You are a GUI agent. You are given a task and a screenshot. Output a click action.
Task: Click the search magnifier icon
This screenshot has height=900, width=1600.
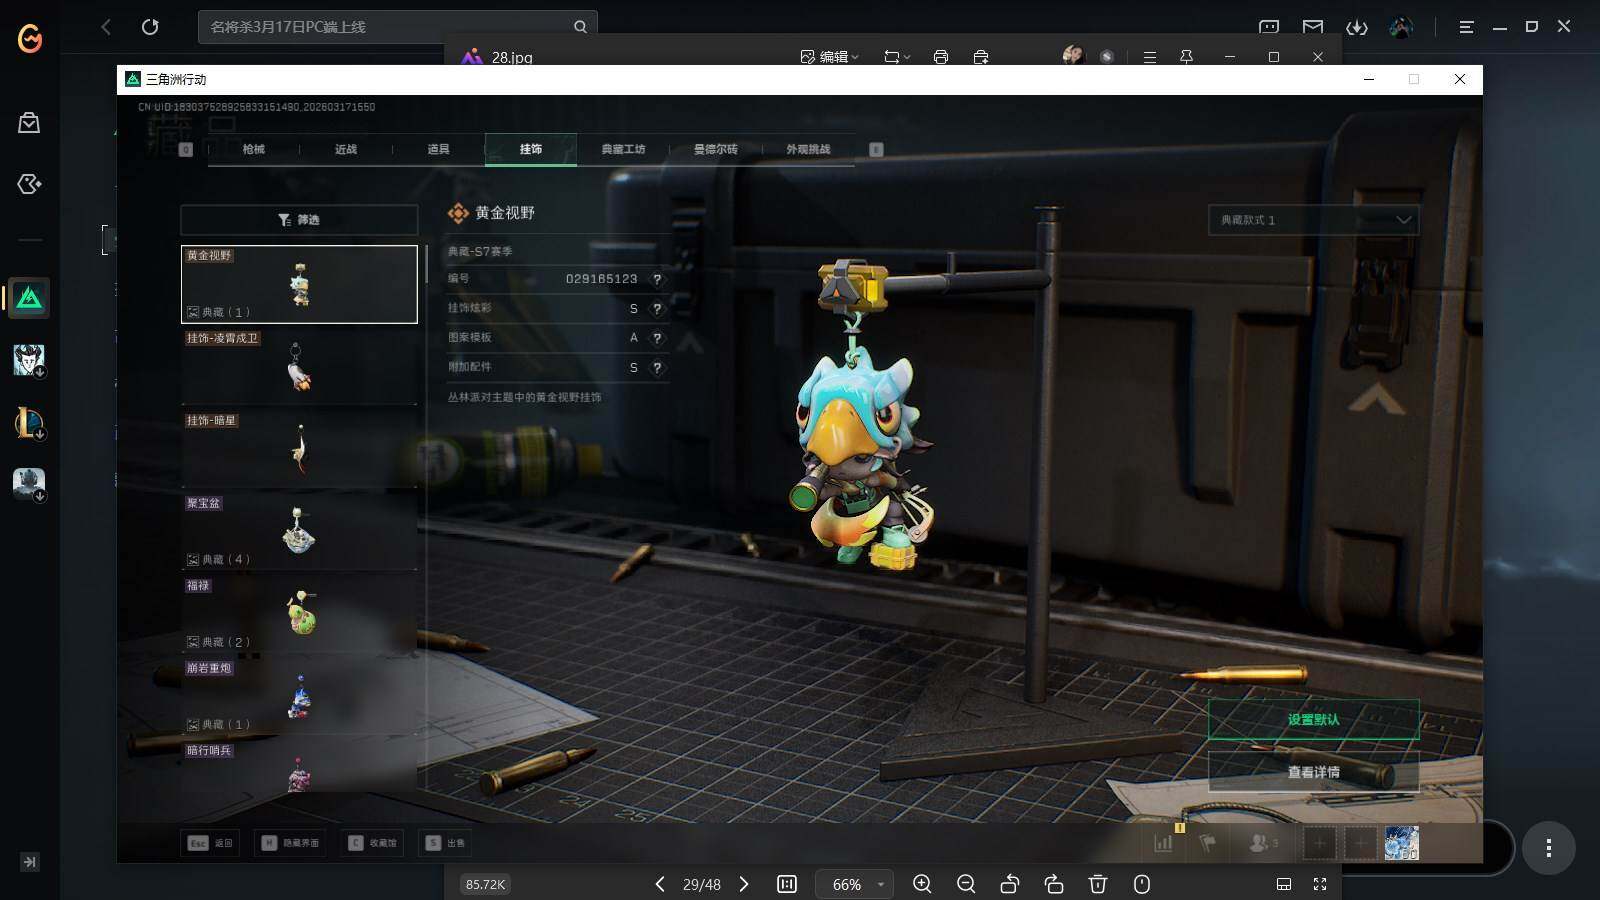(x=580, y=27)
